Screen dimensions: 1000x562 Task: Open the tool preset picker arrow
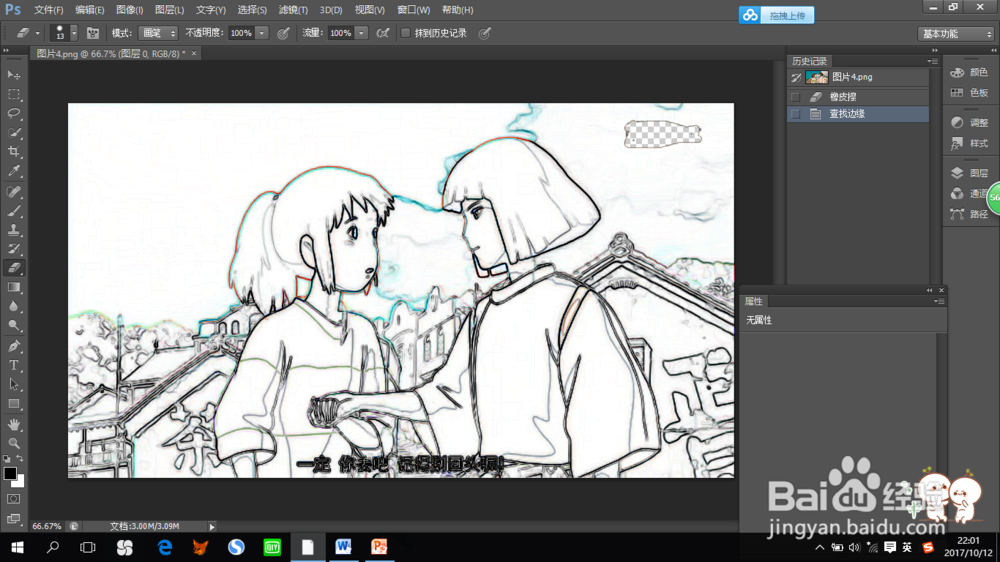point(37,33)
